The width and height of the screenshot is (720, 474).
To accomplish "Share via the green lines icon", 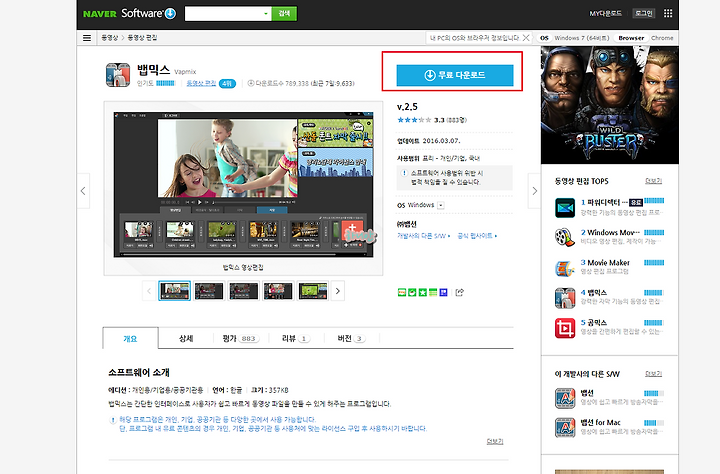I will point(433,292).
